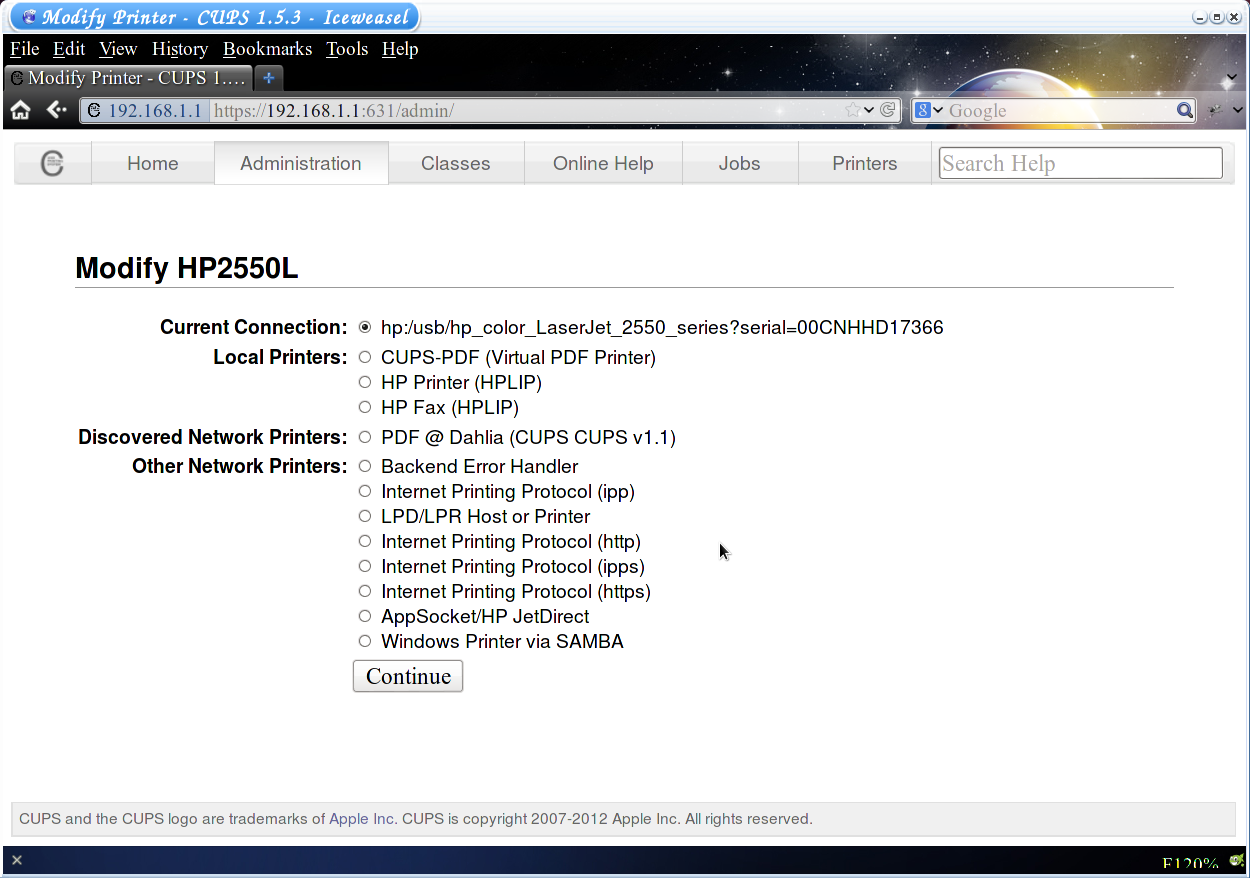The width and height of the screenshot is (1250, 878).
Task: Click the Other Network Printers label
Action: coord(240,466)
